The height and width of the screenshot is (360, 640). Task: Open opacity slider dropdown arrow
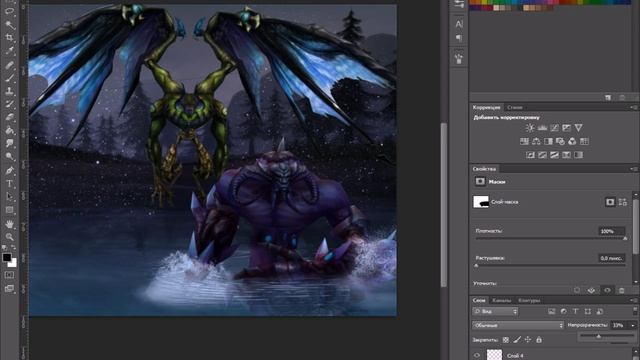tap(633, 325)
